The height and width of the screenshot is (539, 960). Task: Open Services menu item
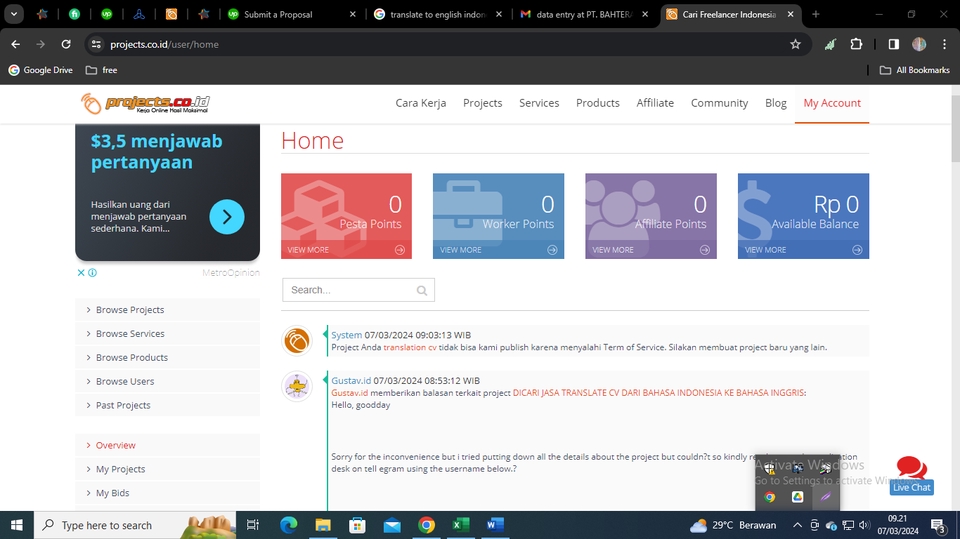tap(539, 103)
